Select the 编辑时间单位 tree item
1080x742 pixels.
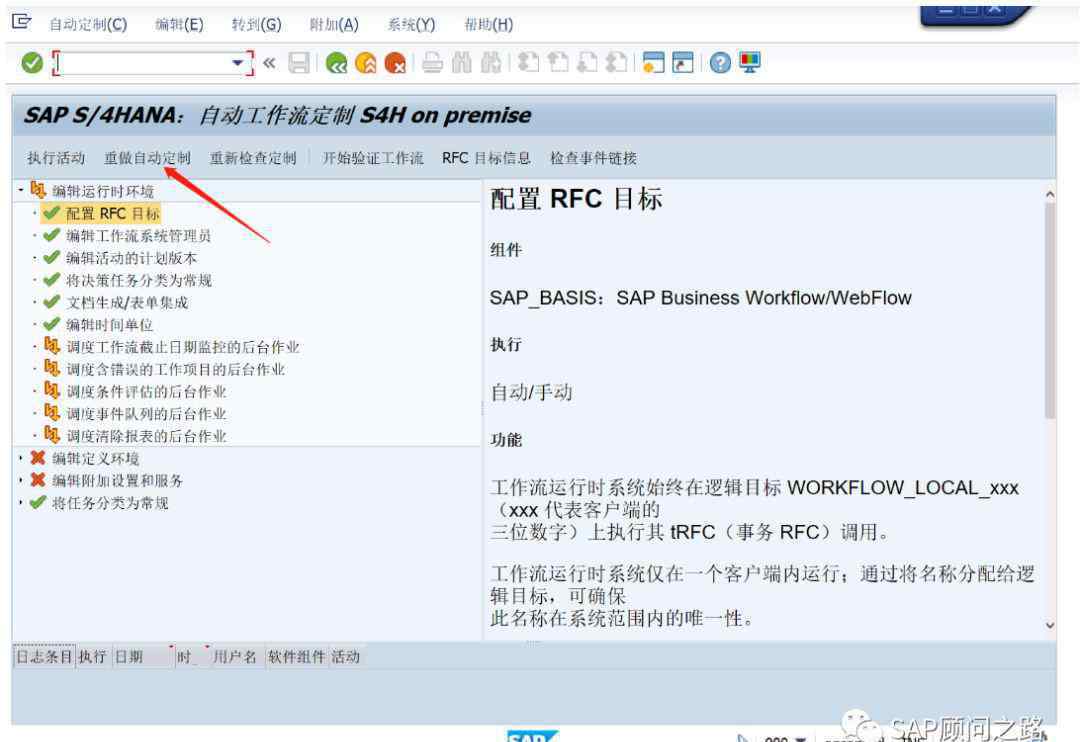point(109,324)
